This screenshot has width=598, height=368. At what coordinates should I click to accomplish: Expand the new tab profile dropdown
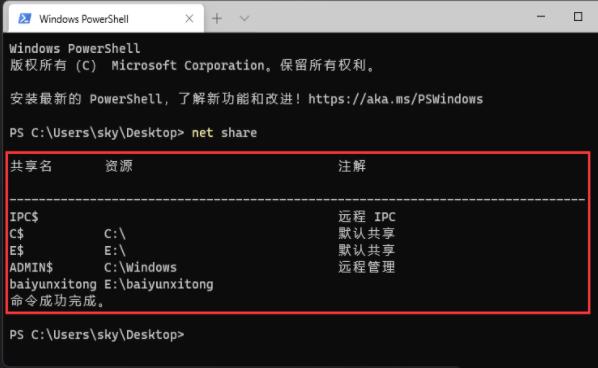coord(244,18)
